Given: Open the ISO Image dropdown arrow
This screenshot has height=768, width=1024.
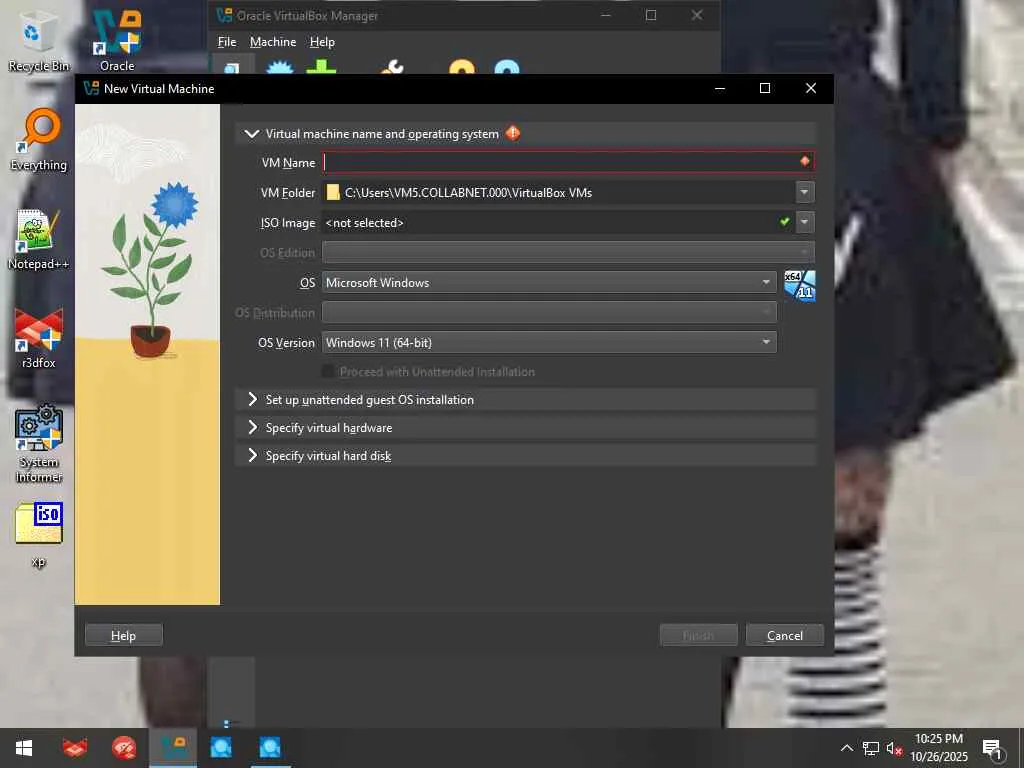Looking at the screenshot, I should tap(805, 222).
